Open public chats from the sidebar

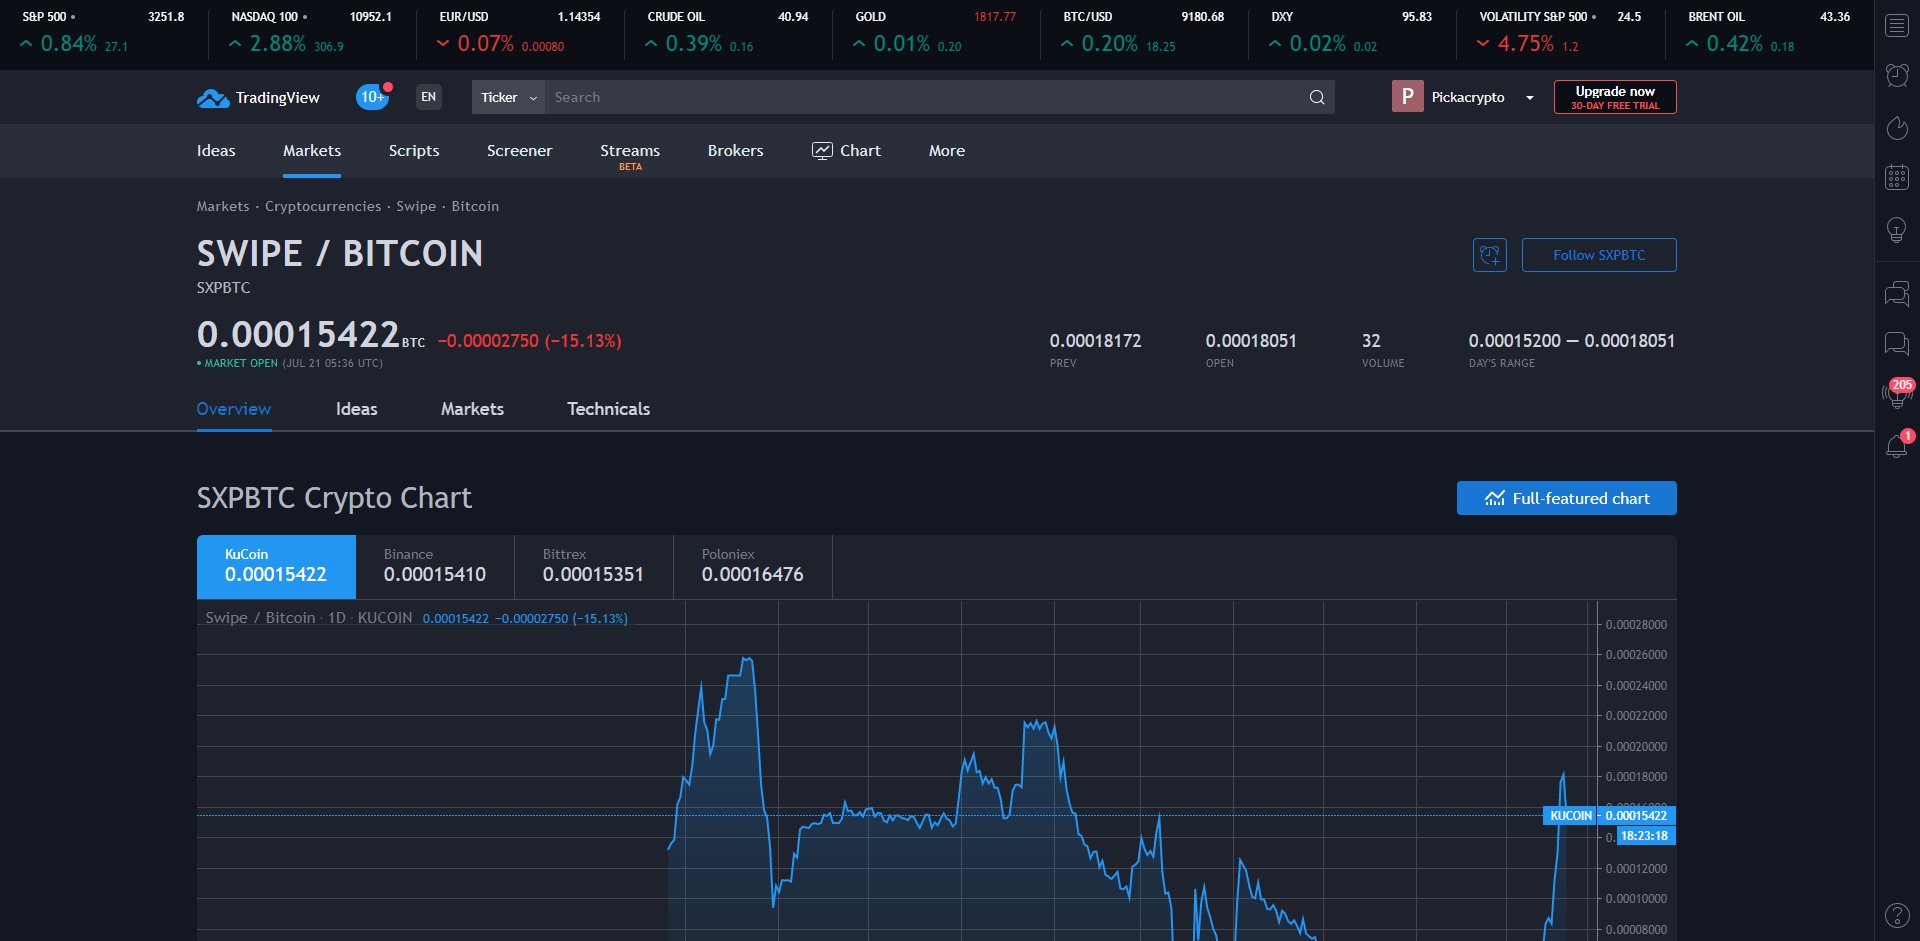click(x=1896, y=293)
